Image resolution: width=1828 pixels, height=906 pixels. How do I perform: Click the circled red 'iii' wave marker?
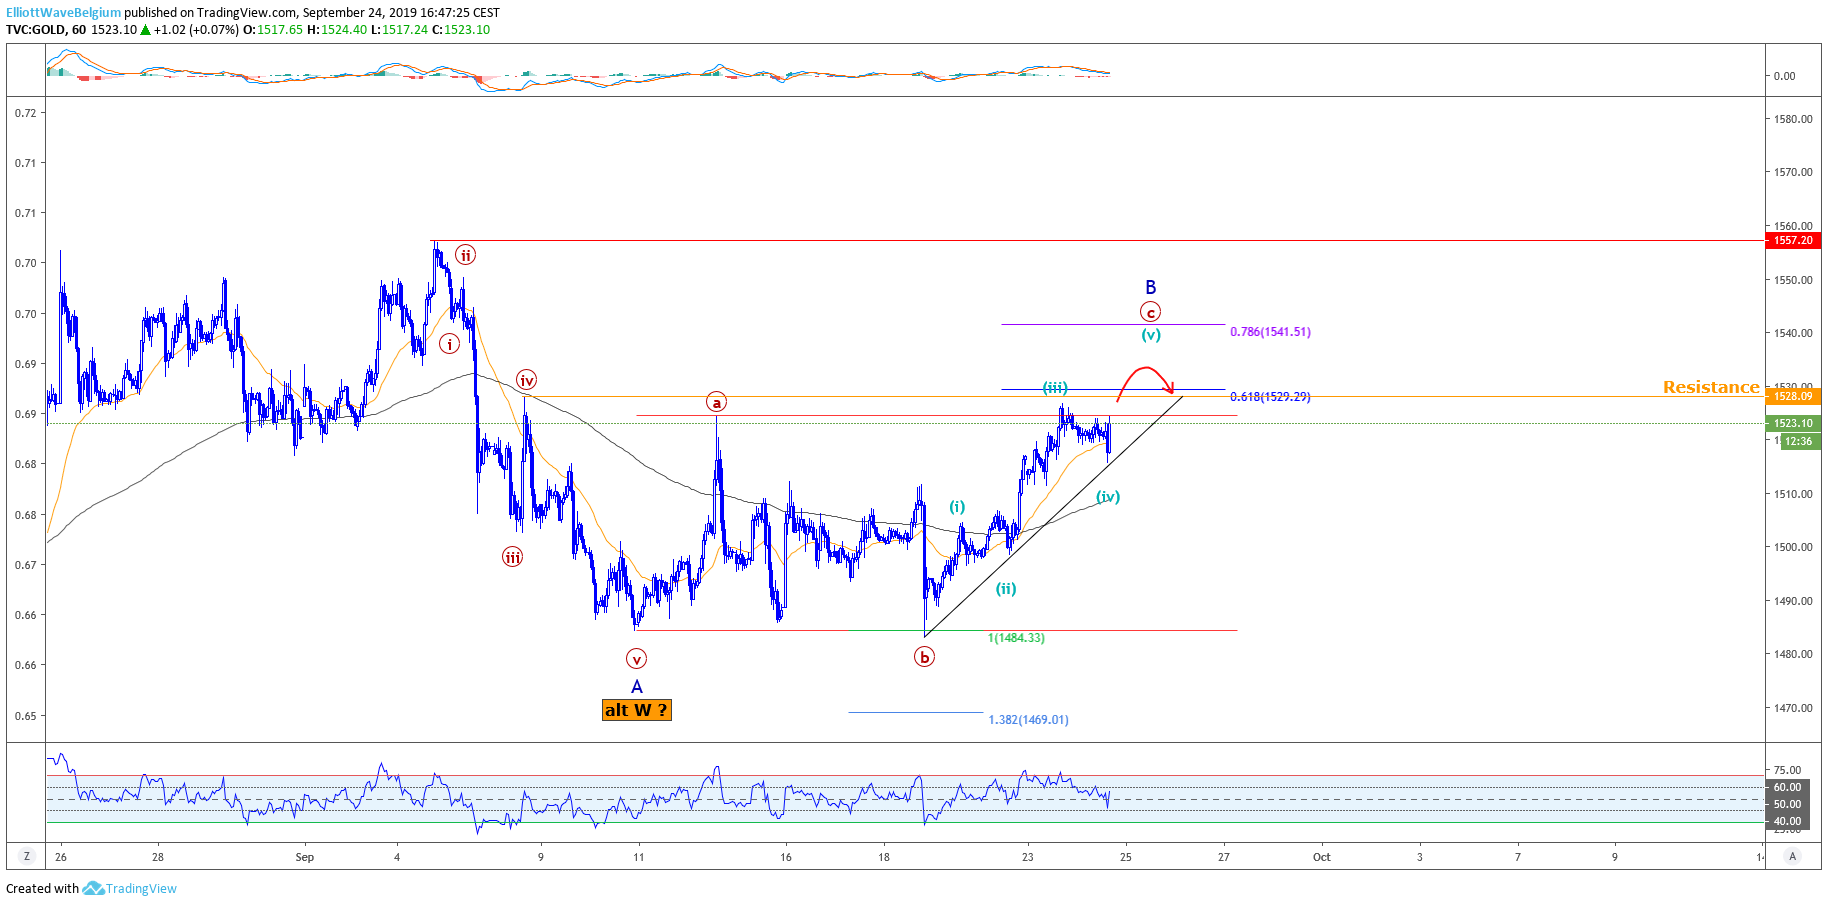512,557
